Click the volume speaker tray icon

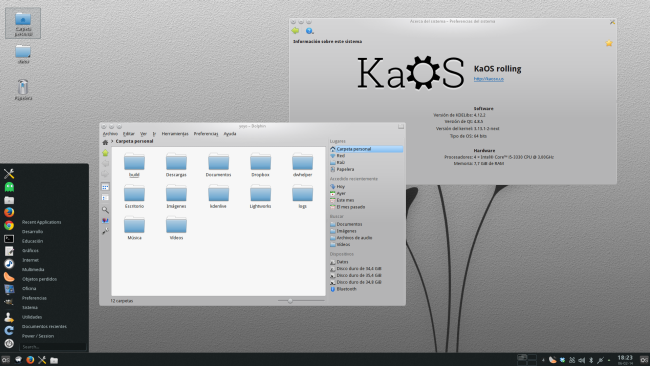pos(582,360)
